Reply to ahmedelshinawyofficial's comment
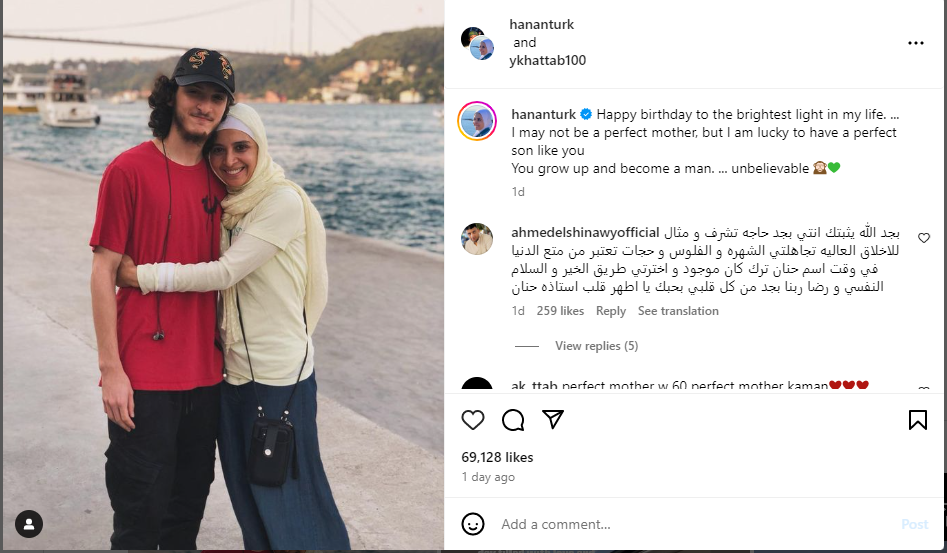 611,311
